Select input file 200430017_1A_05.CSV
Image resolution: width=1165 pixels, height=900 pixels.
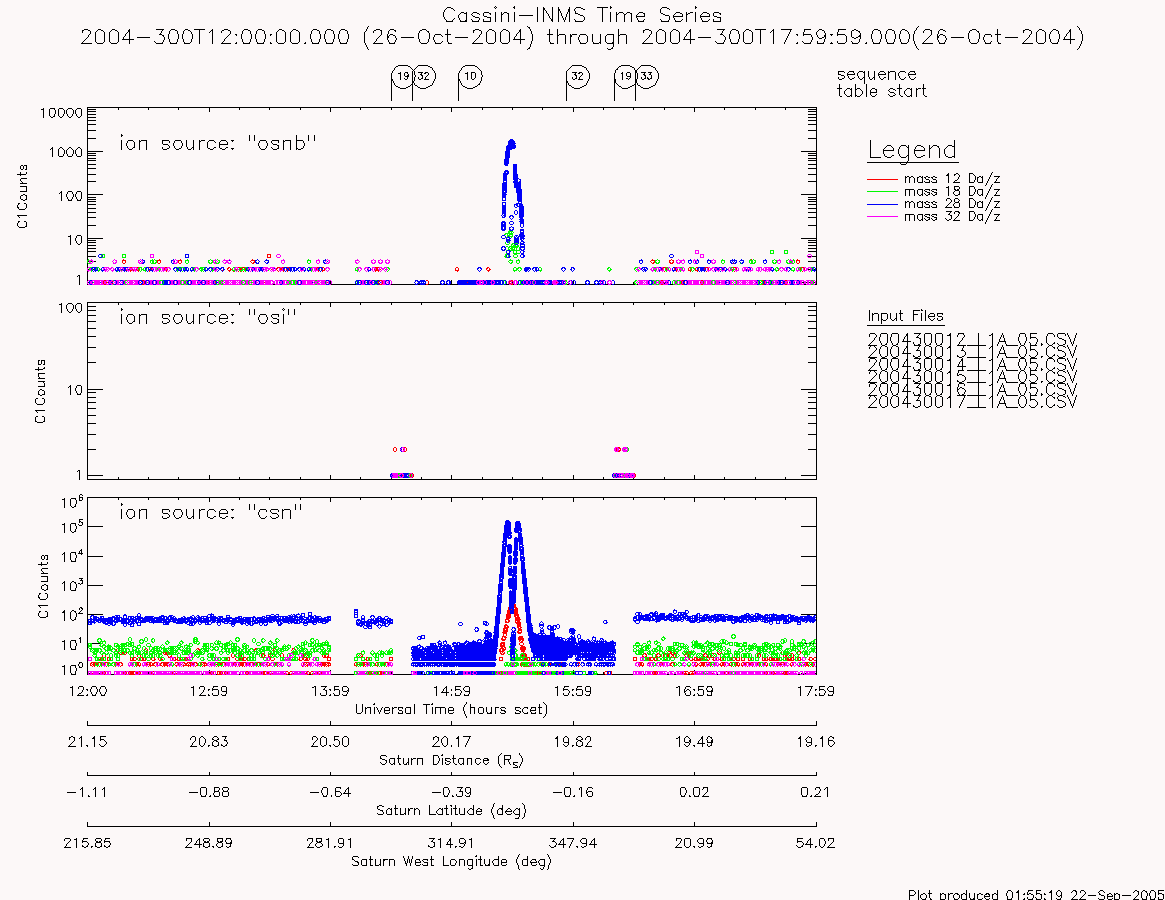click(972, 402)
